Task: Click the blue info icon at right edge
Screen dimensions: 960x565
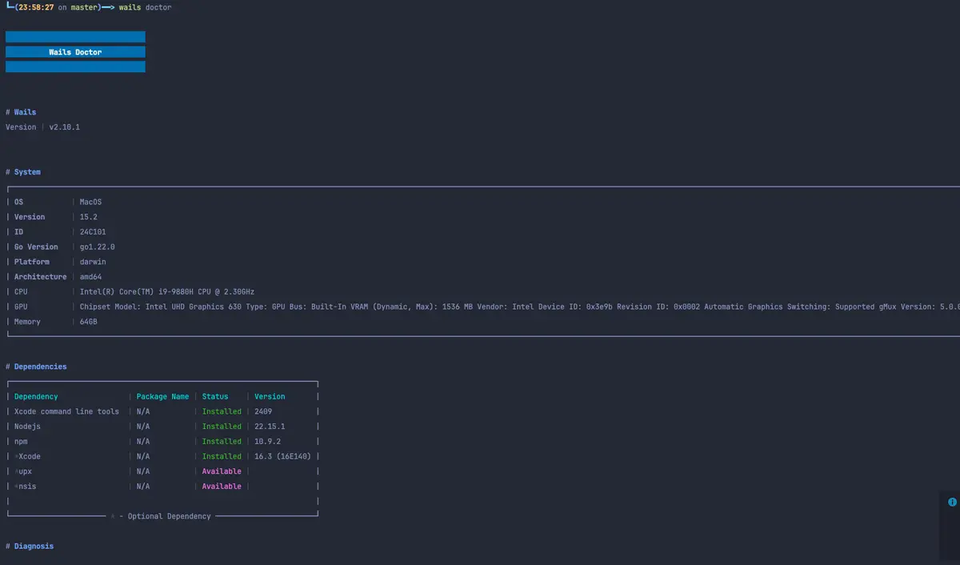Action: tap(952, 502)
